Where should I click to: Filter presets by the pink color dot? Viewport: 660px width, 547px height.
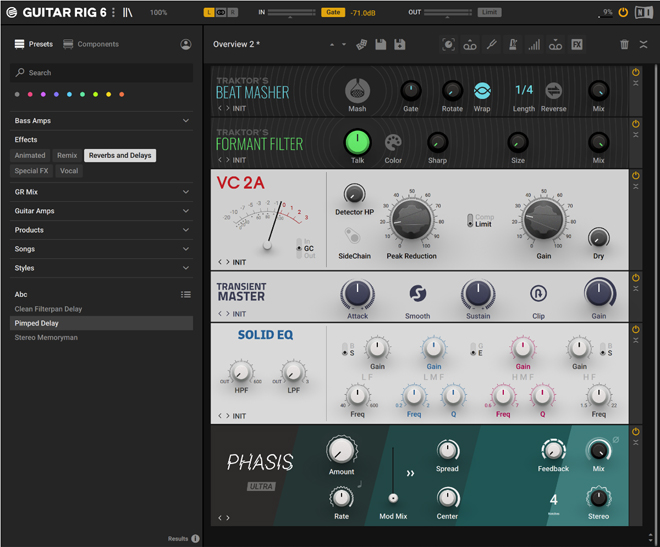pyautogui.click(x=30, y=95)
